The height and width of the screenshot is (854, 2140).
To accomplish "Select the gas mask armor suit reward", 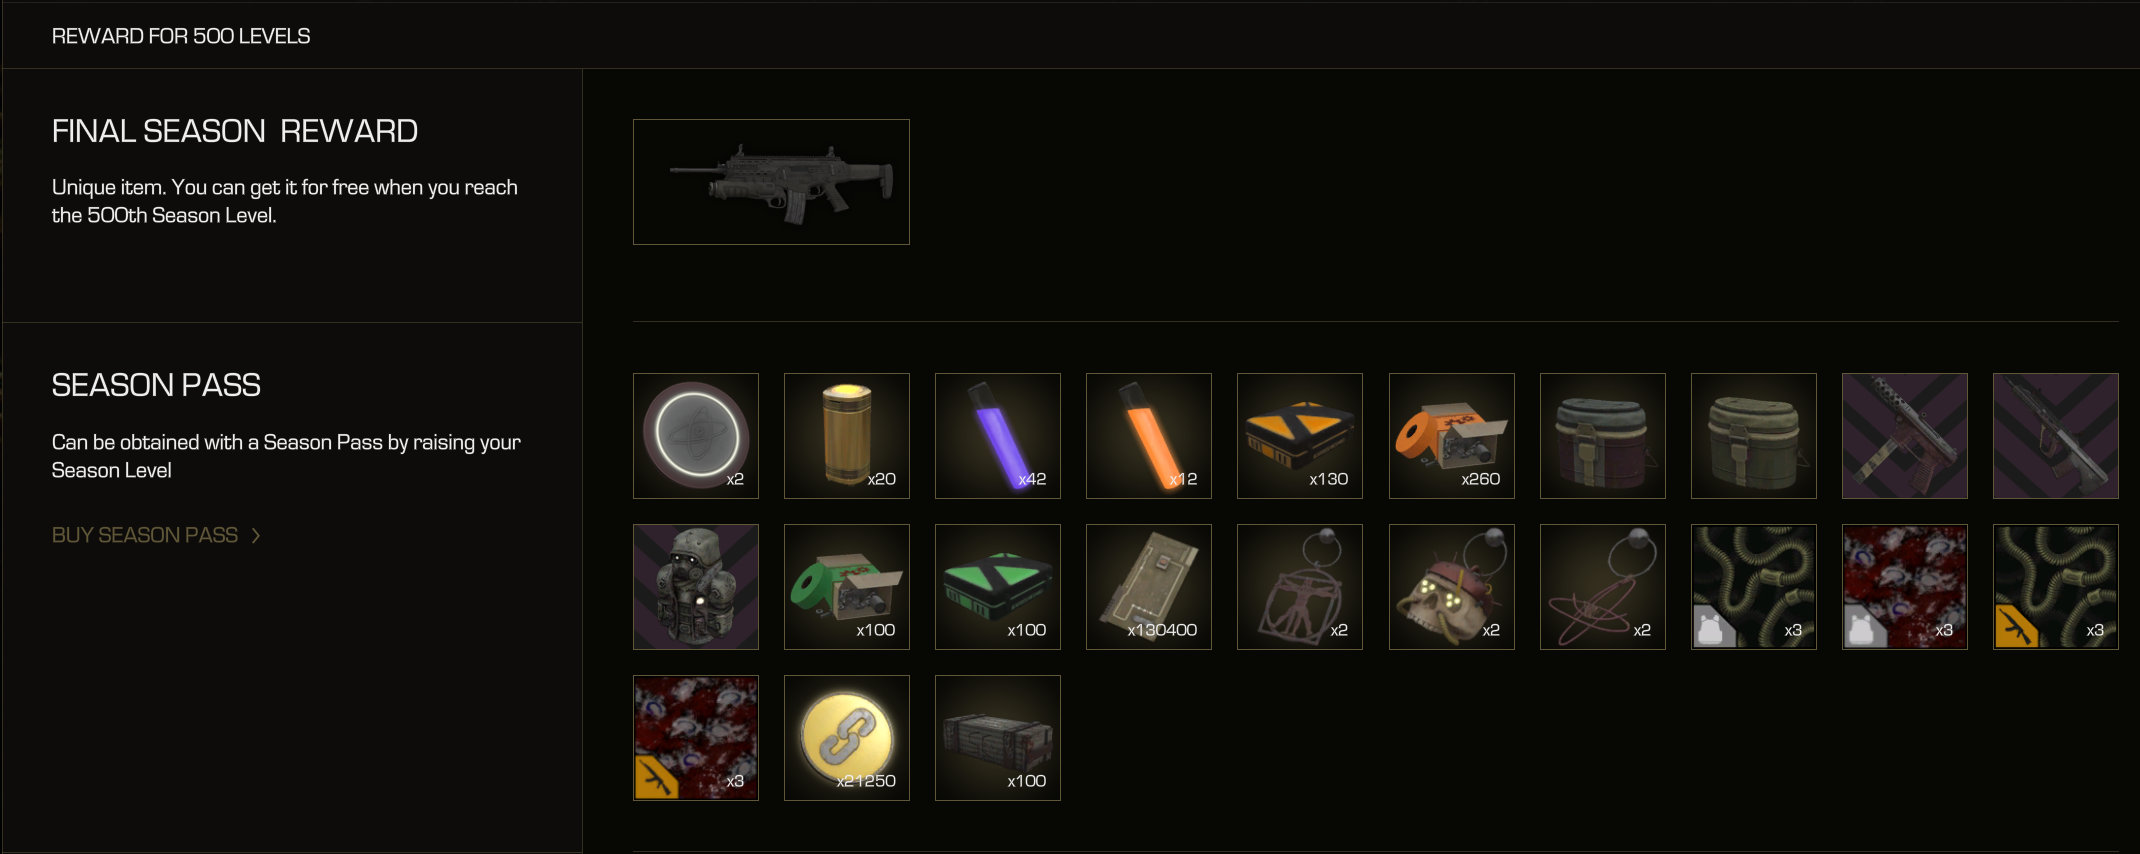I will coord(696,587).
